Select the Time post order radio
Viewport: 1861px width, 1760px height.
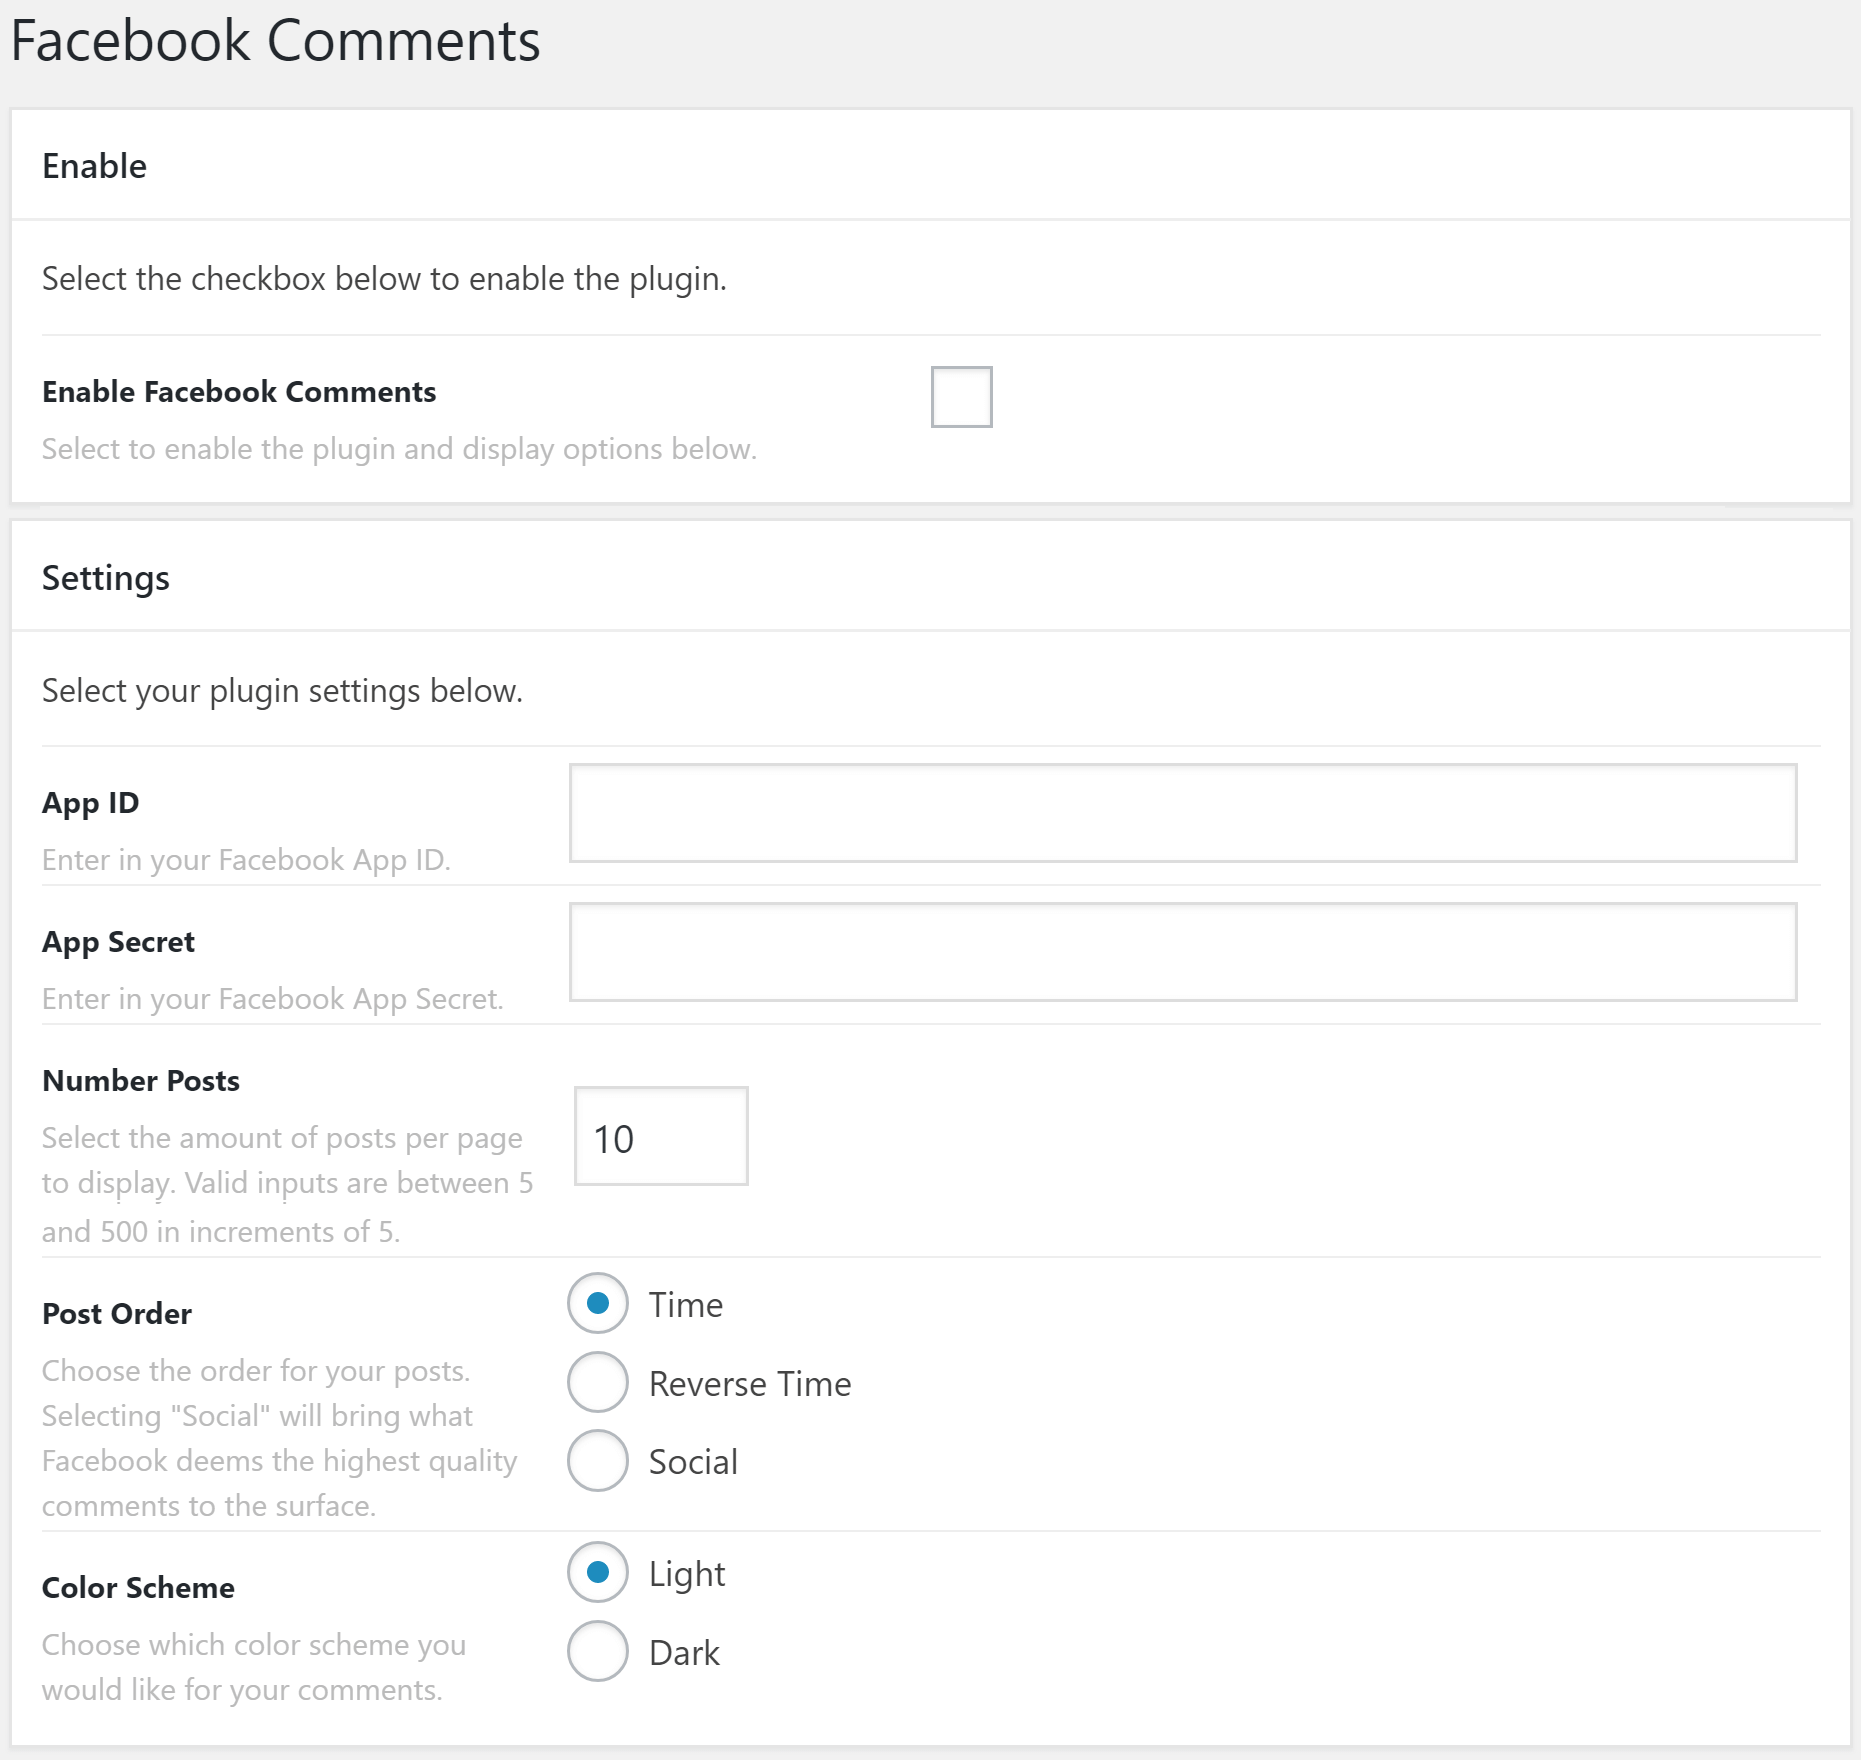tap(597, 1304)
